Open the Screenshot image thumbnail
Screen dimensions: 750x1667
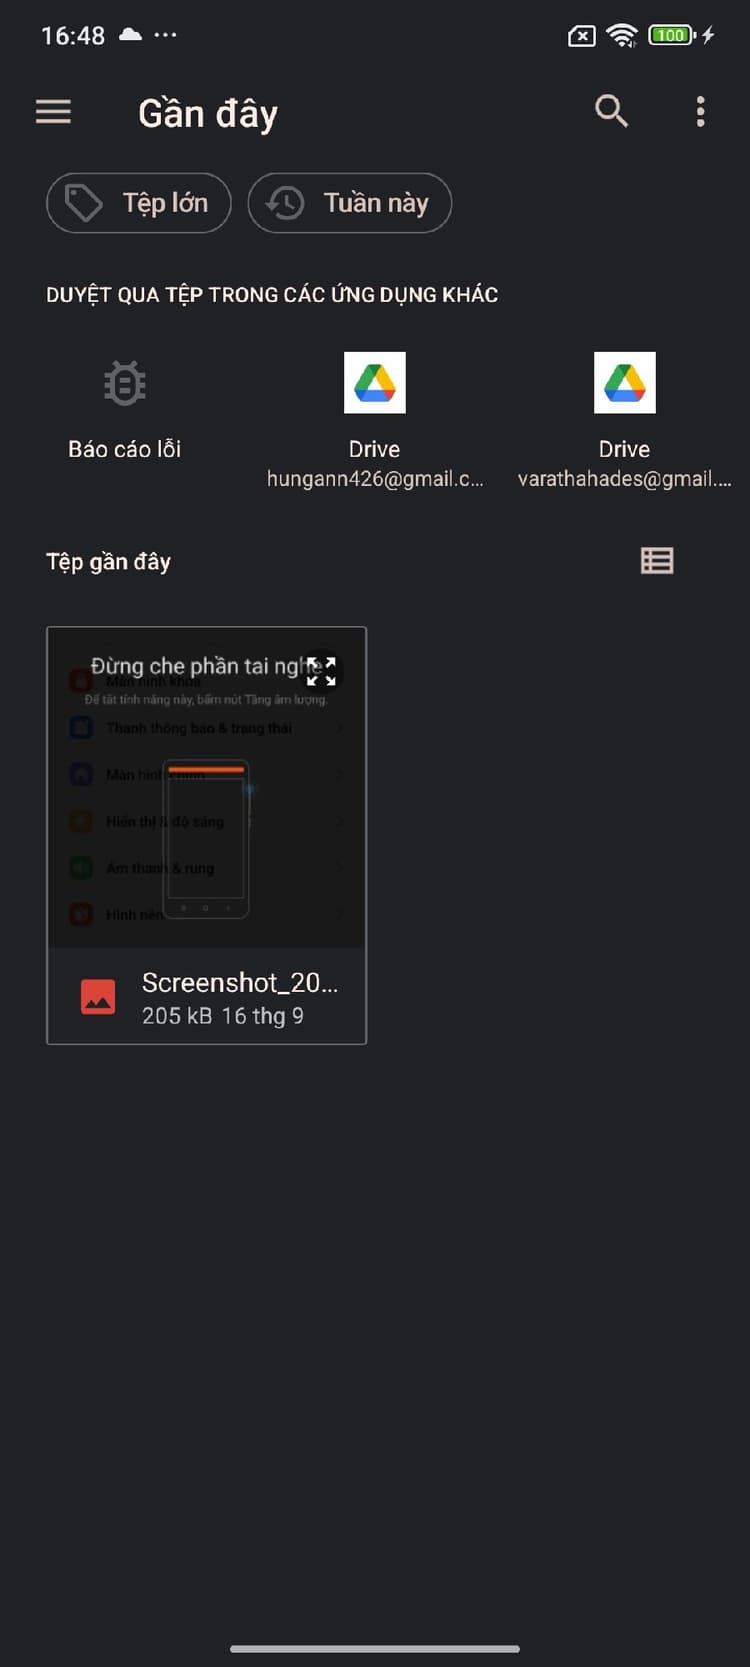(x=207, y=788)
